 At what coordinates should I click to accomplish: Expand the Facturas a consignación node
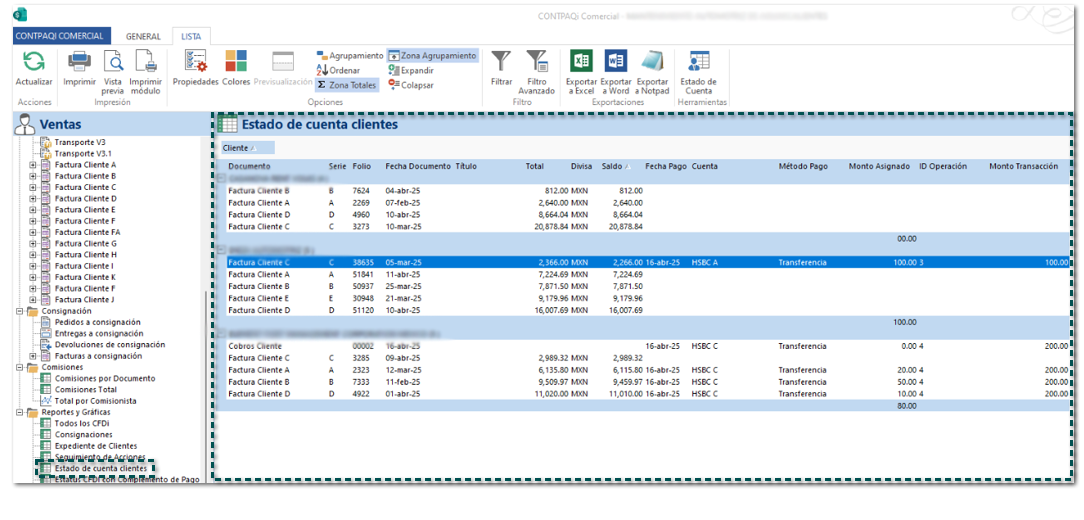[33, 356]
